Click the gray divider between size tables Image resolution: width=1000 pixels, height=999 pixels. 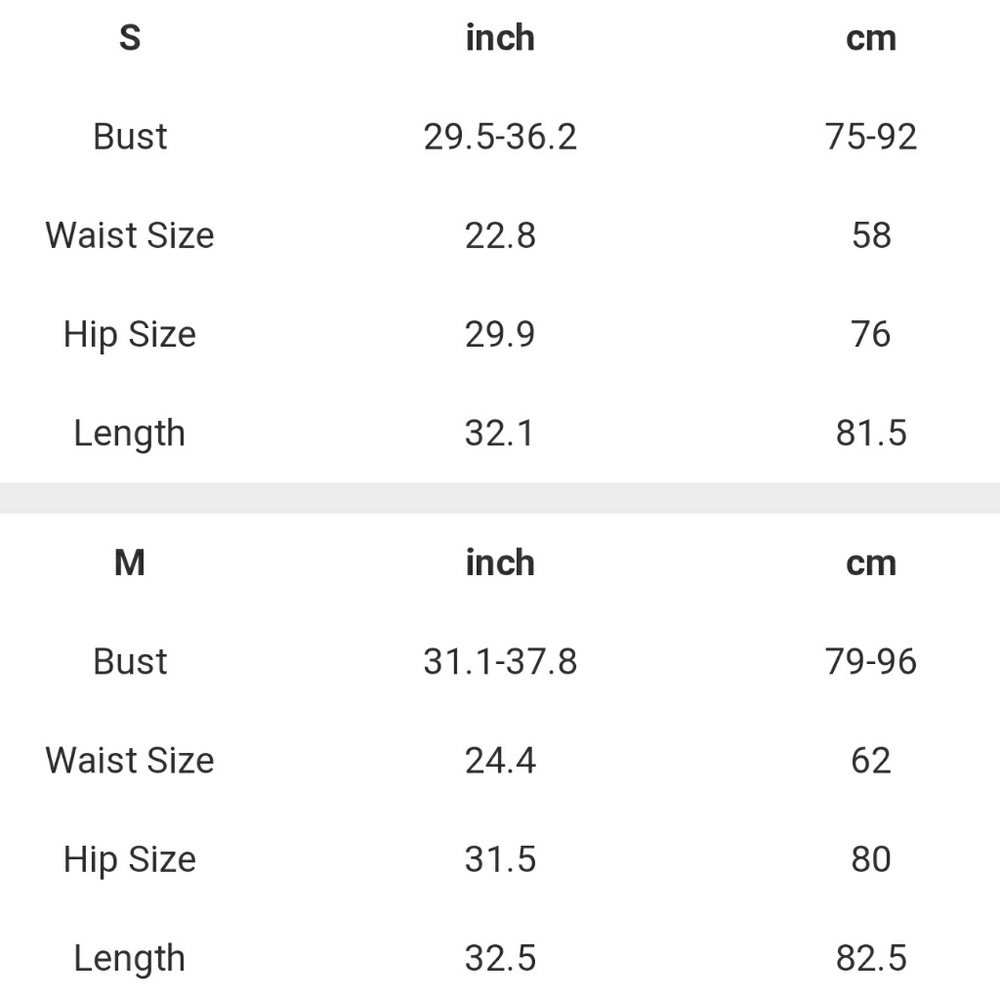tap(500, 498)
